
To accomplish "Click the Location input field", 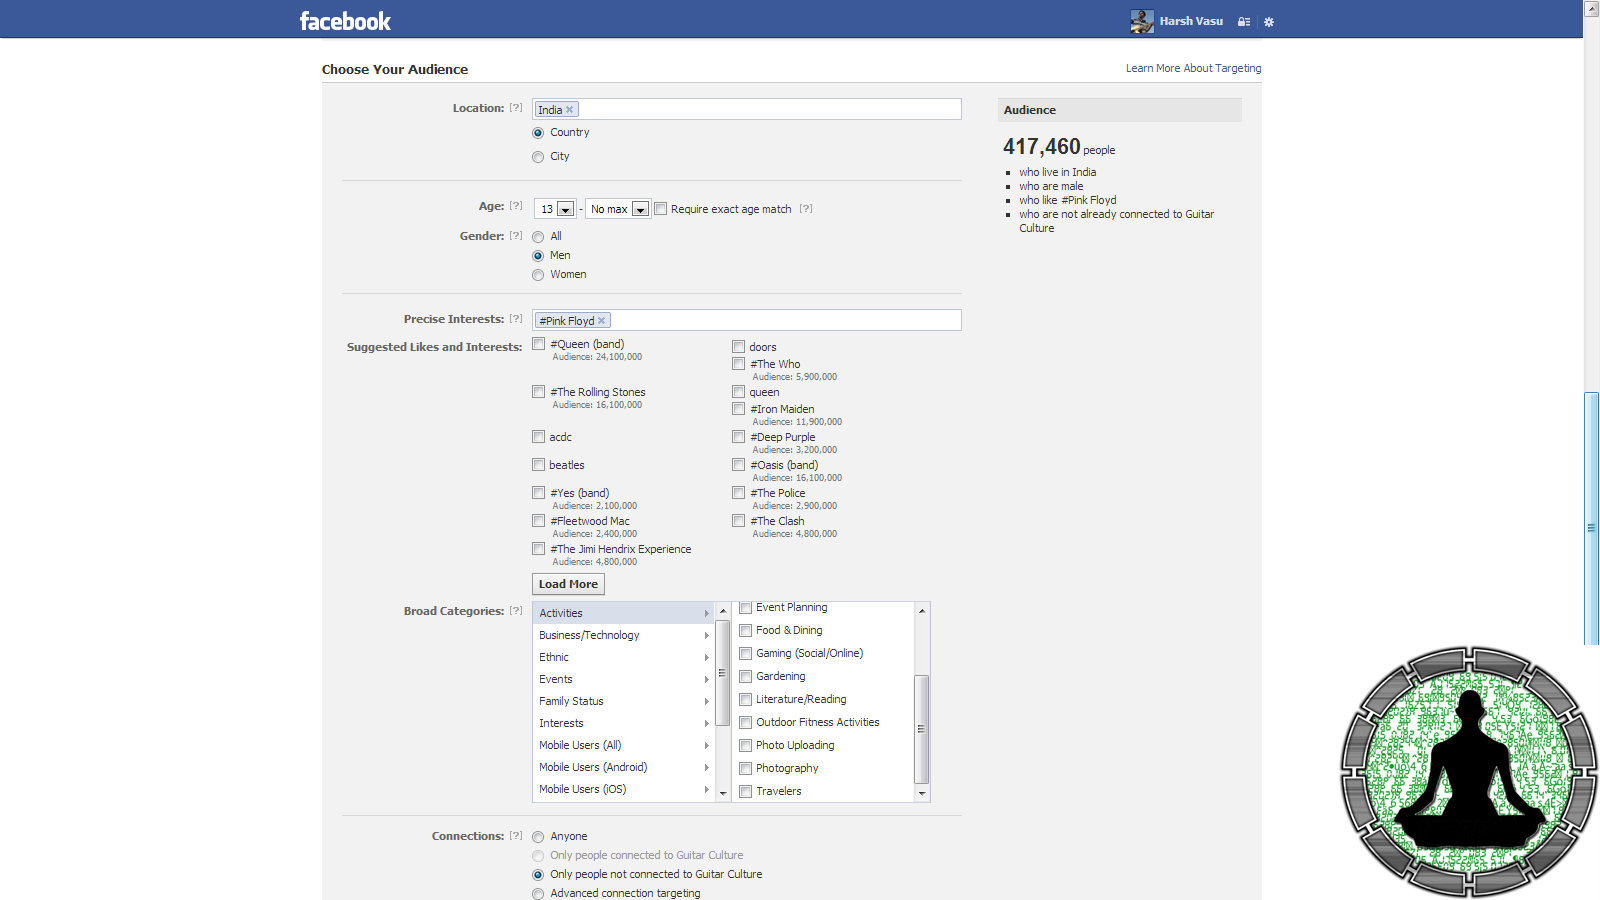I will pos(747,109).
